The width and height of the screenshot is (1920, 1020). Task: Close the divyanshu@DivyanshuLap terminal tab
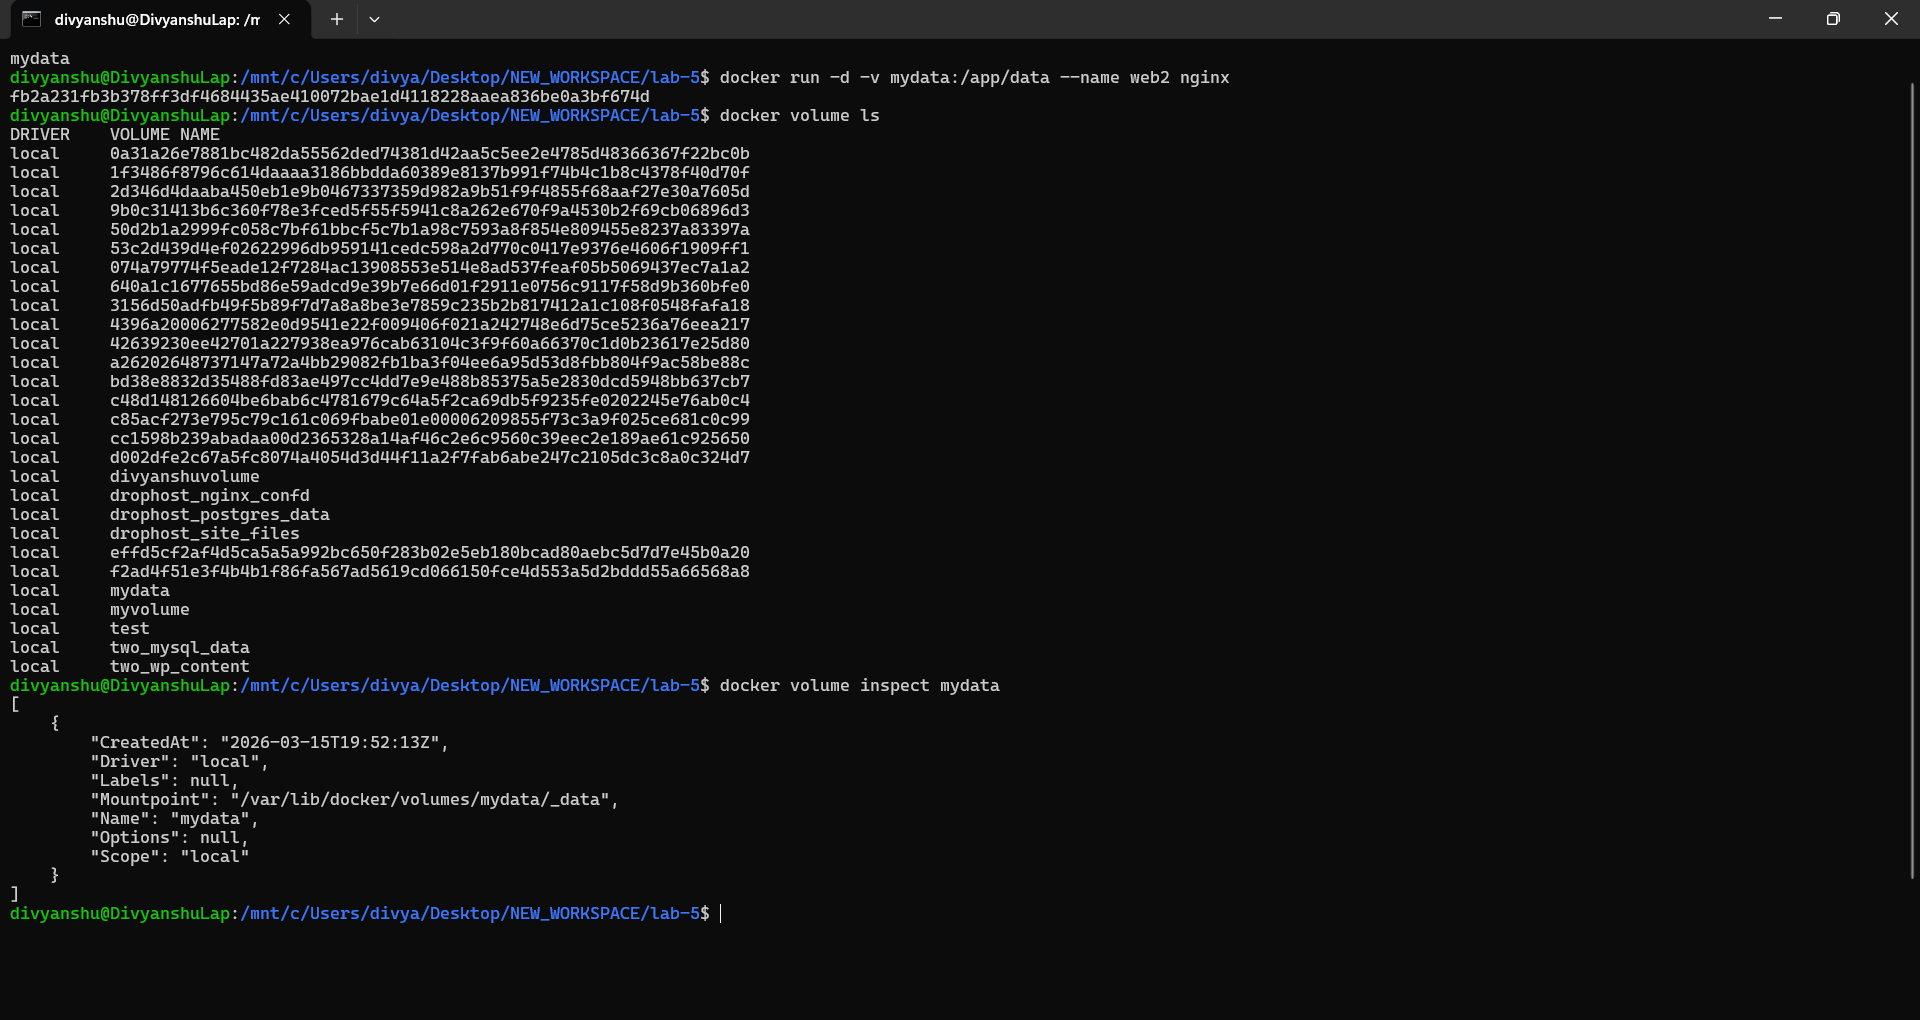tap(284, 19)
